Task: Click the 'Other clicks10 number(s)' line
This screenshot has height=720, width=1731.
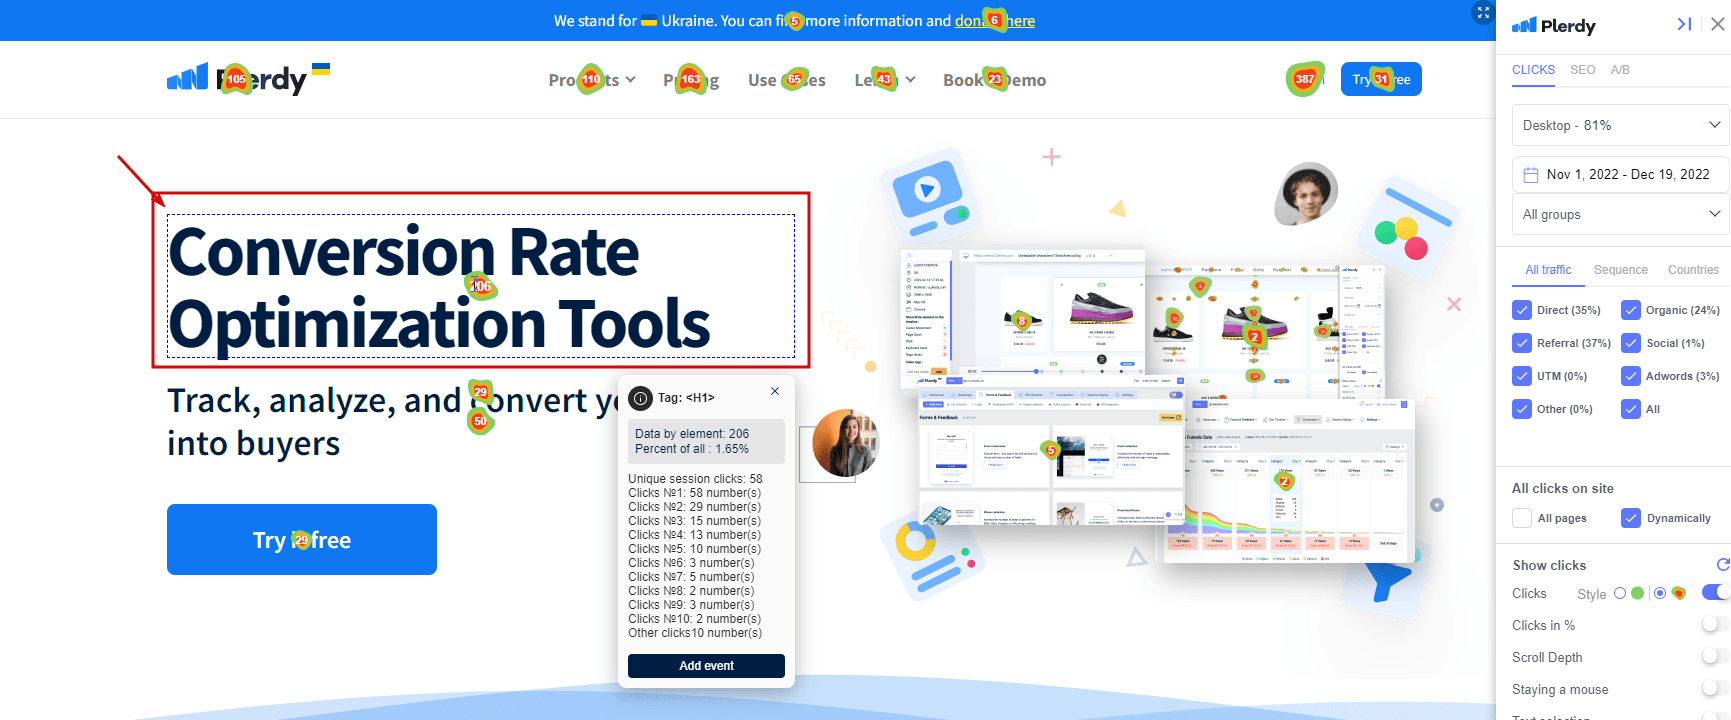Action: [695, 633]
